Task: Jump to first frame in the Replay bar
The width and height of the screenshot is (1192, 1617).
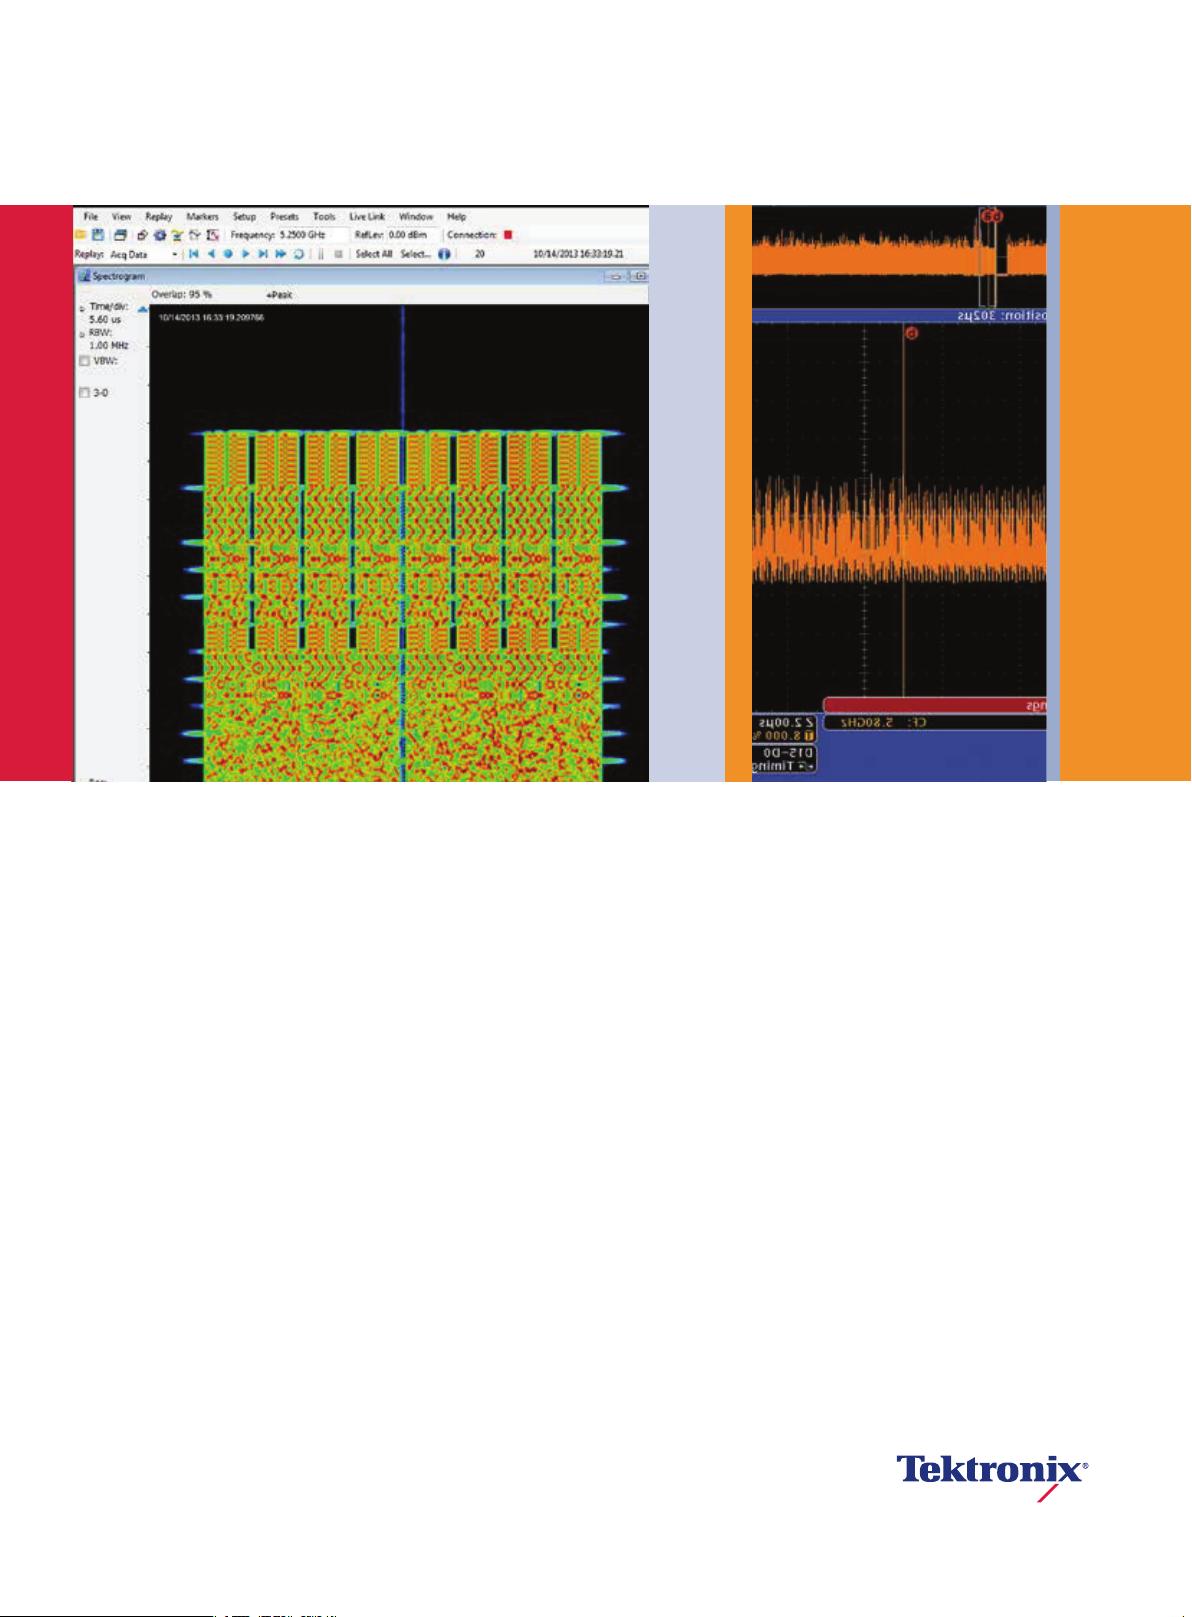Action: tap(194, 255)
